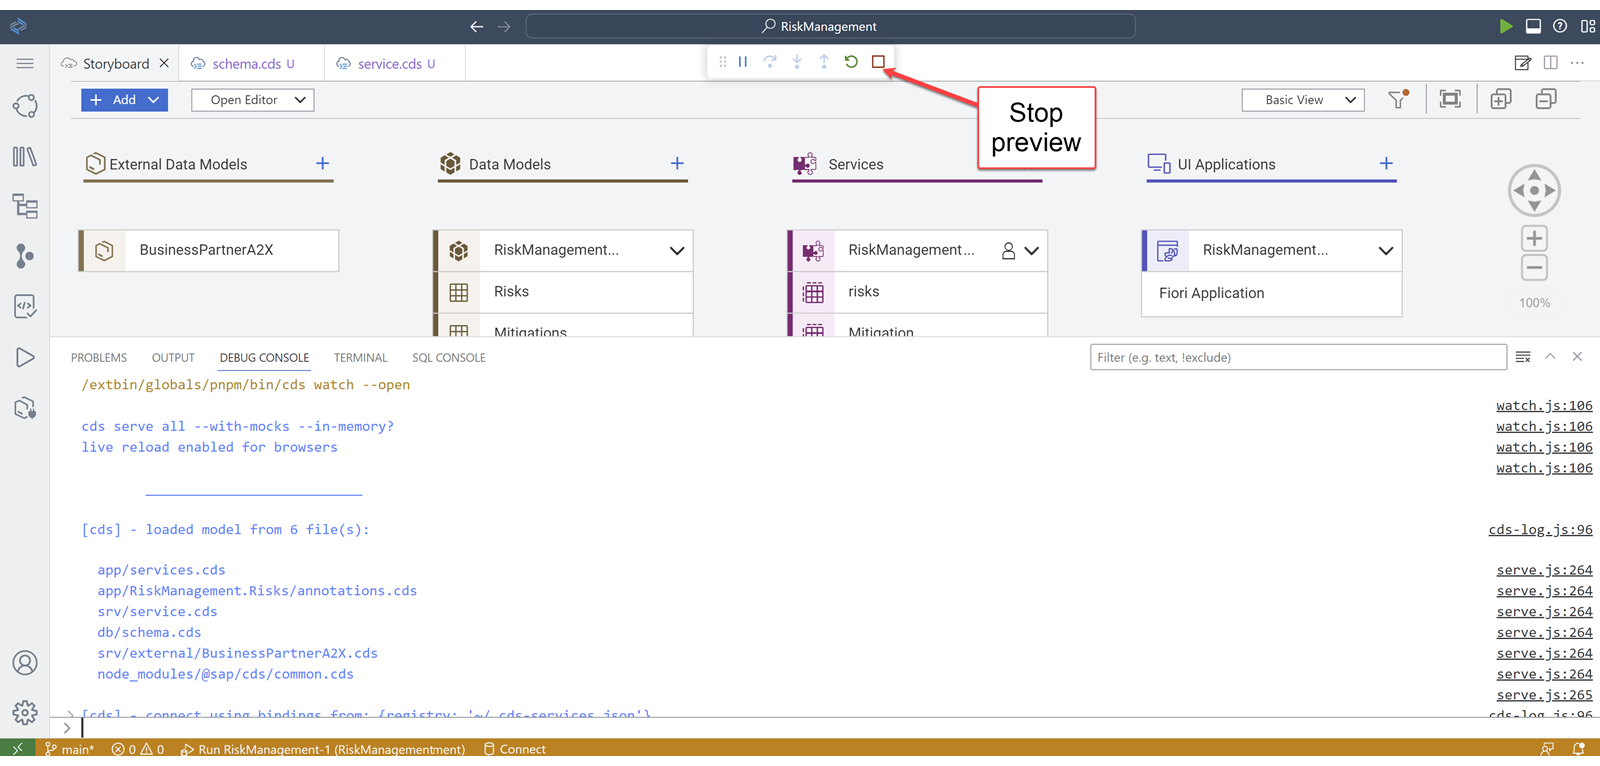Close the bottom panel
The image size is (1600, 766).
[x=1577, y=357]
